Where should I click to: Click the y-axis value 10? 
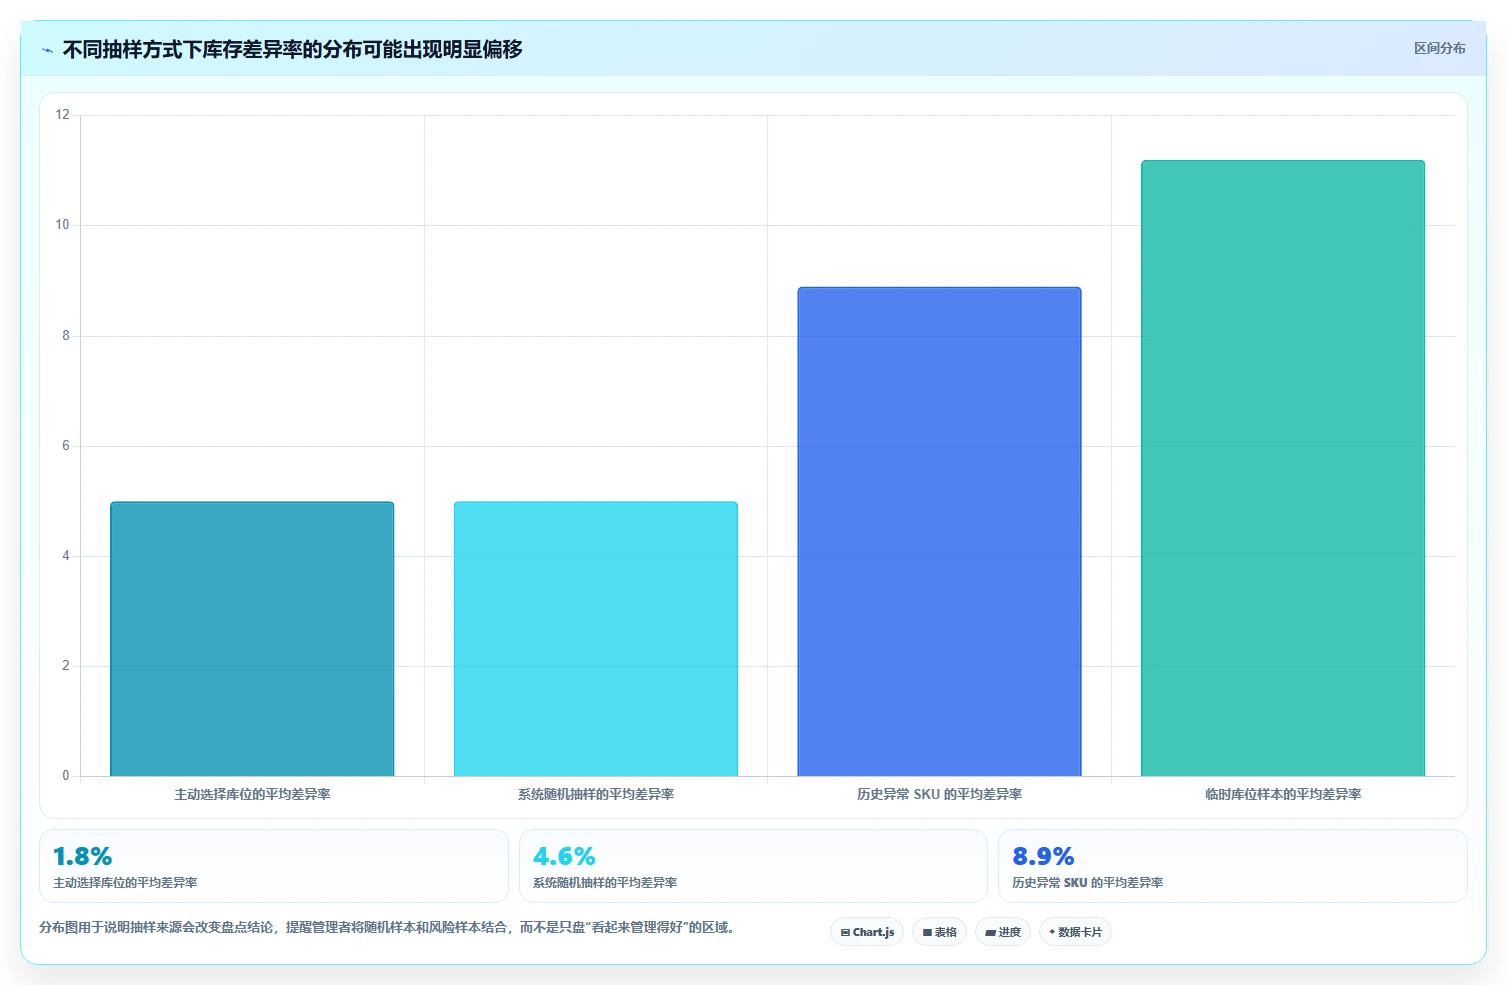(63, 225)
